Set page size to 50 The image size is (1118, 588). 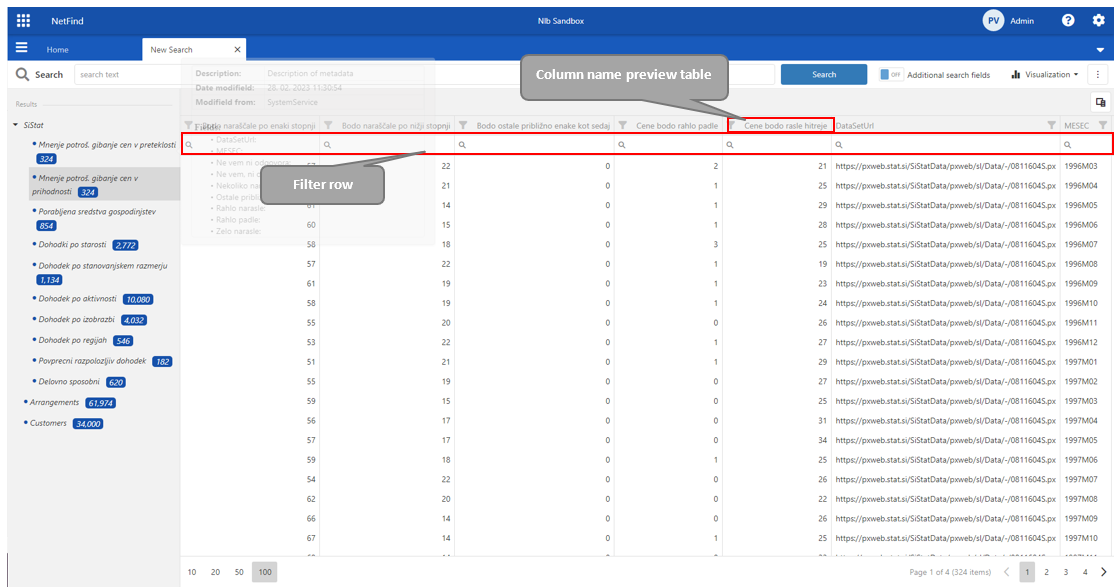(239, 572)
